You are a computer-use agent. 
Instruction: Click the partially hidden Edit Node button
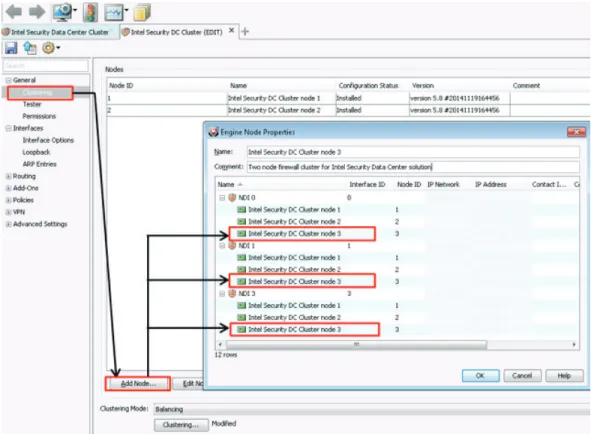click(188, 383)
